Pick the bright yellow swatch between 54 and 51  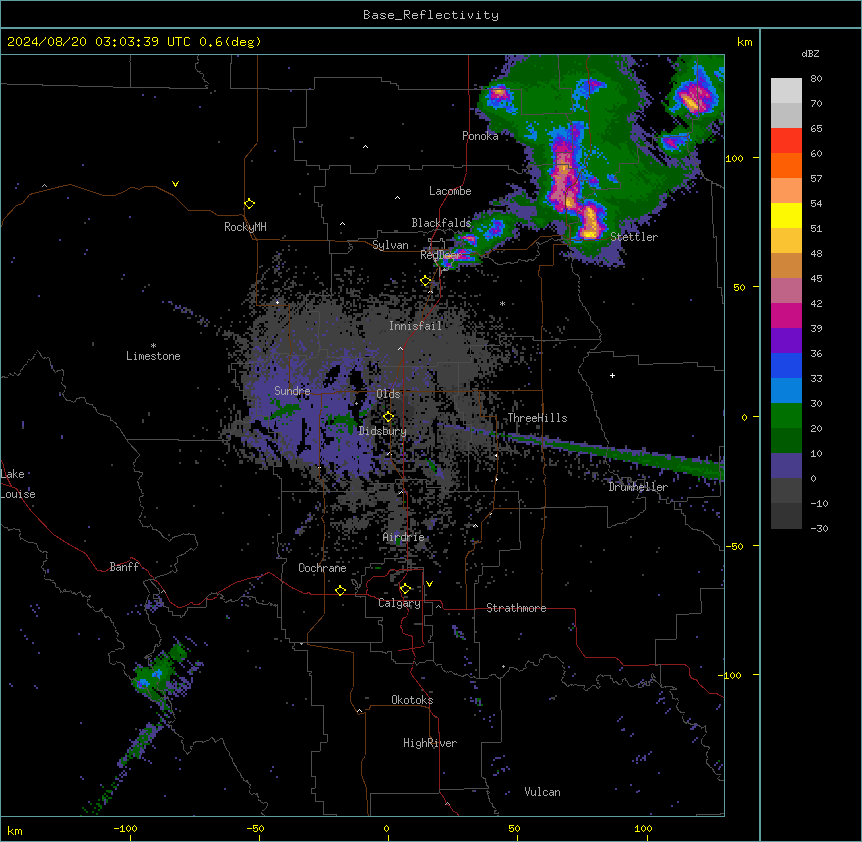(786, 215)
